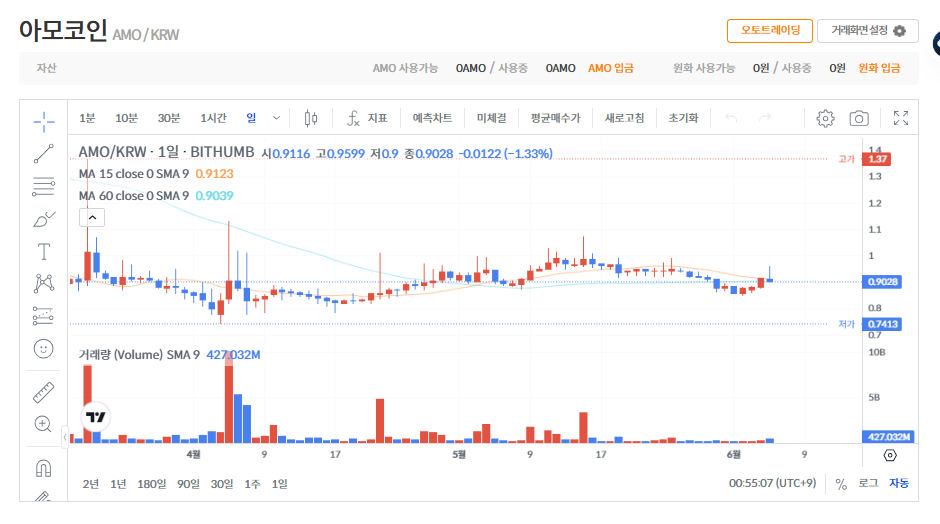The height and width of the screenshot is (524, 940).
Task: Open the Fibonacci horizontal lines tool
Action: tap(44, 186)
